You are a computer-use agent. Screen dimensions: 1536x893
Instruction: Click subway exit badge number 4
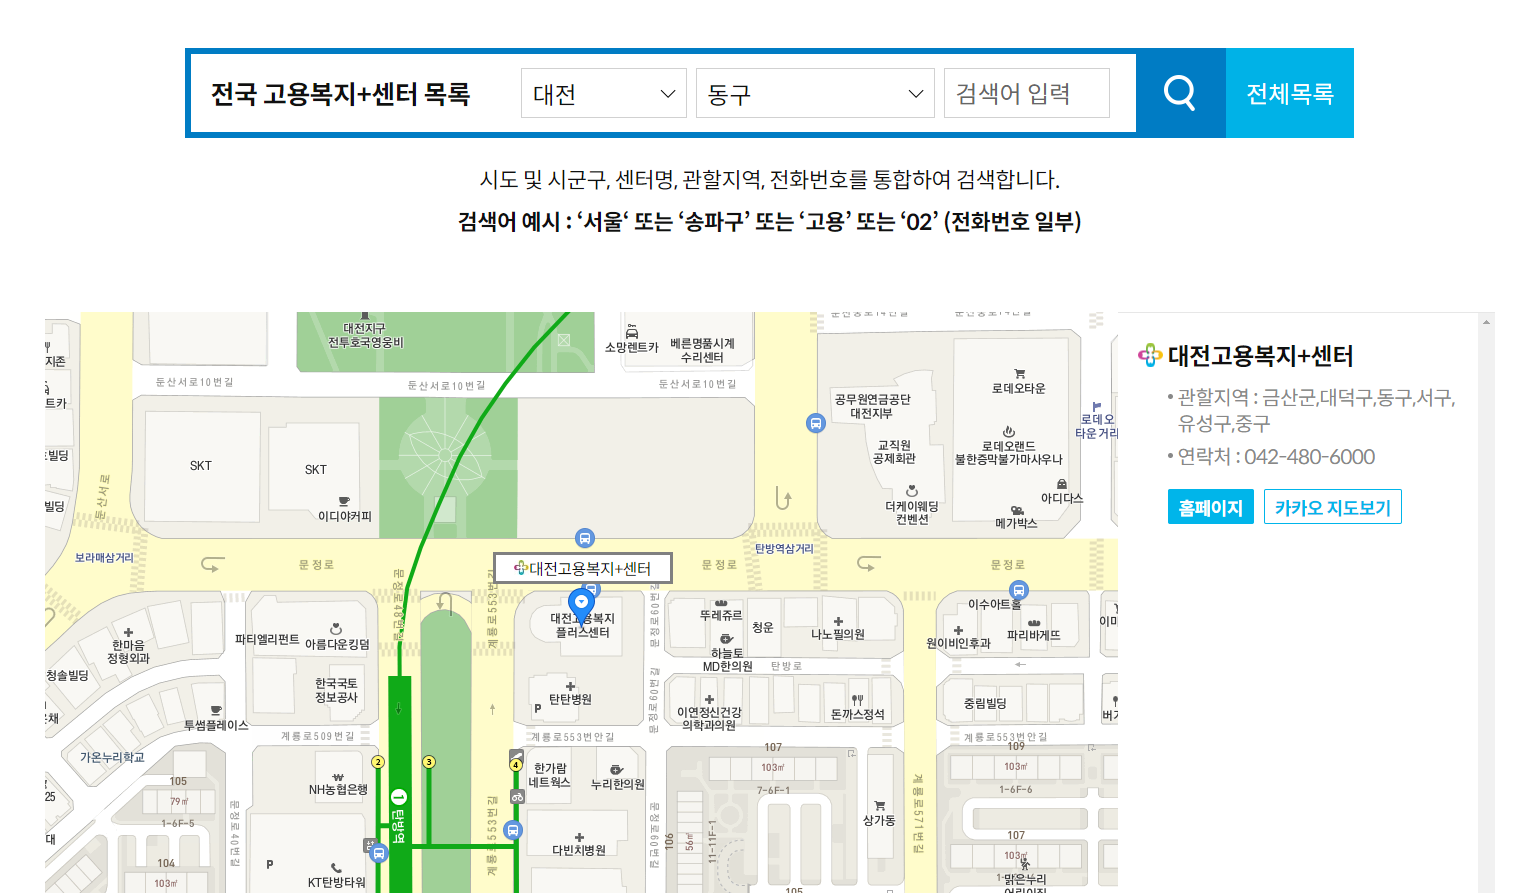point(516,764)
